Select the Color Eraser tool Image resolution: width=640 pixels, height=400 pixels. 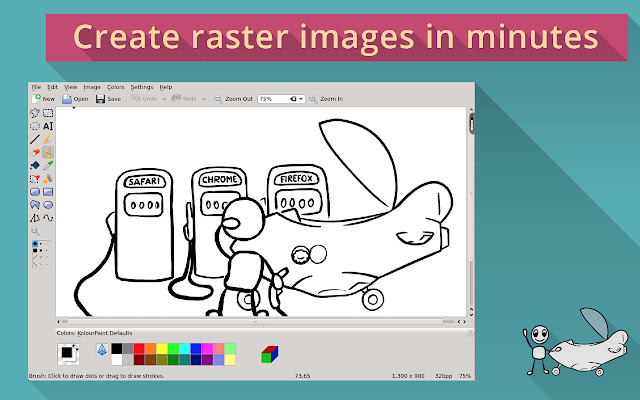pyautogui.click(x=35, y=178)
